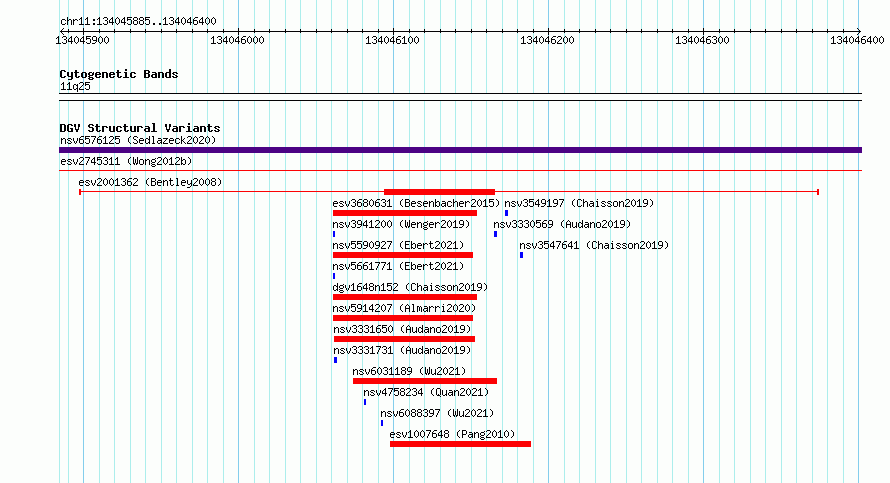Open nsv3331731 (Audano2019) label
Image resolution: width=890 pixels, height=483 pixels.
pos(402,350)
